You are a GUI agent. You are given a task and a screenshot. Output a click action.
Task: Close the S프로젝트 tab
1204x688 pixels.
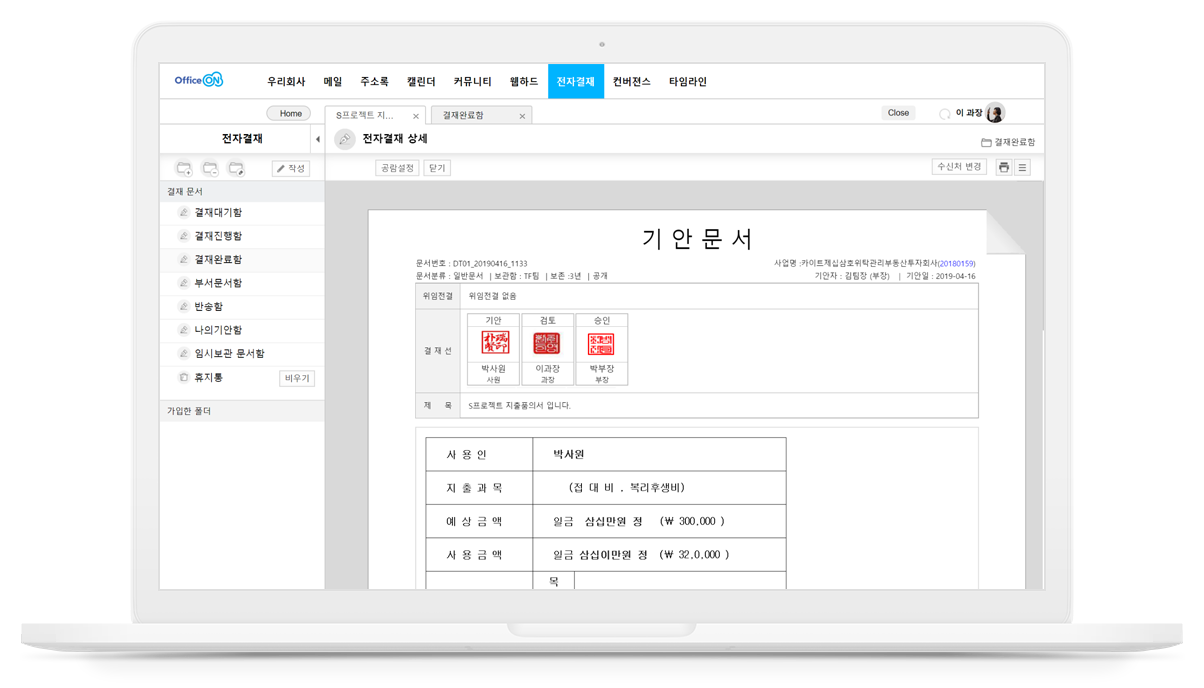point(416,116)
